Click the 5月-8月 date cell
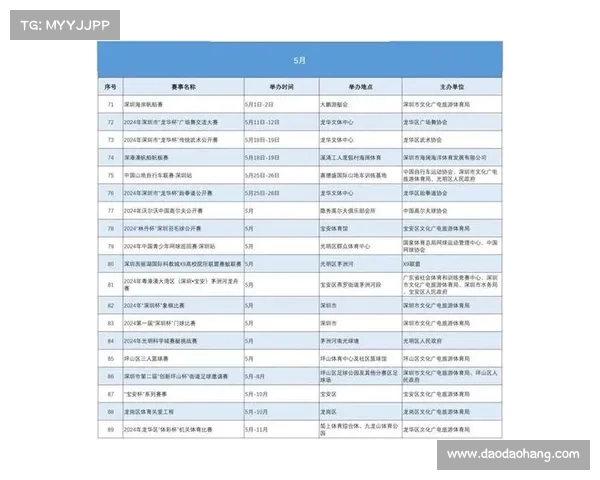 coord(254,376)
